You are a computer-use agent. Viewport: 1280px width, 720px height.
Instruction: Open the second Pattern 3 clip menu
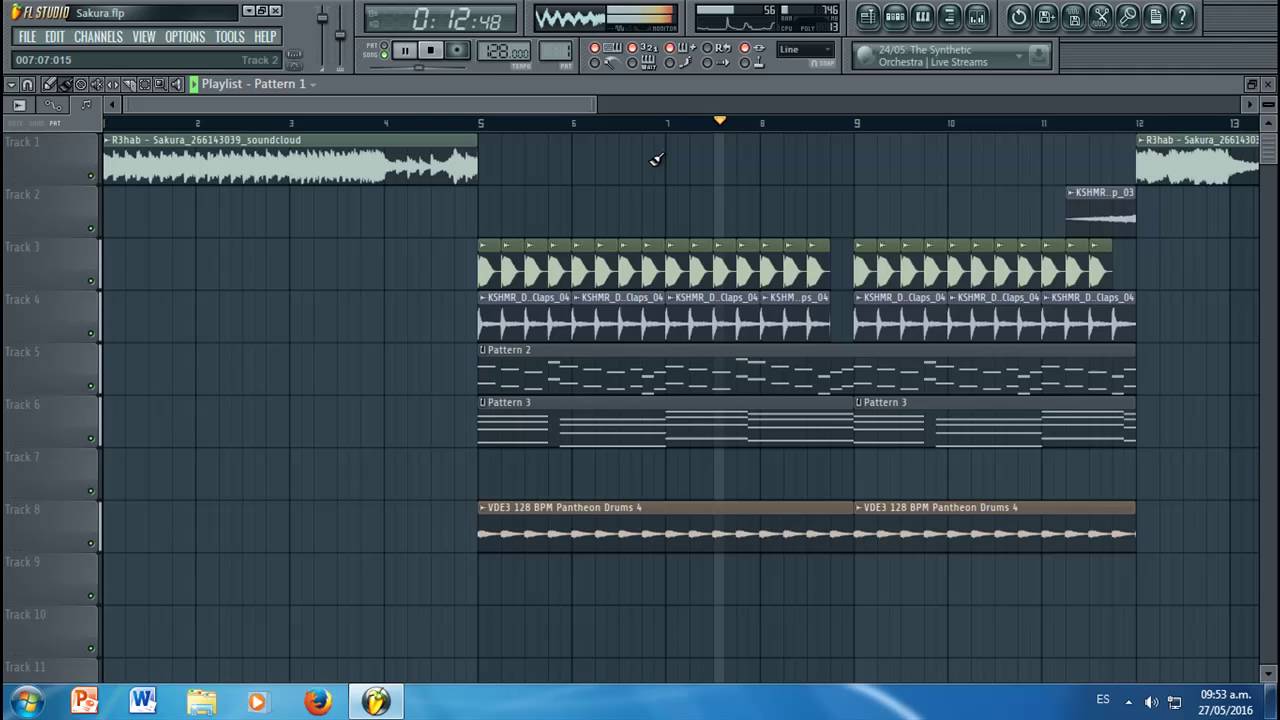pos(860,402)
